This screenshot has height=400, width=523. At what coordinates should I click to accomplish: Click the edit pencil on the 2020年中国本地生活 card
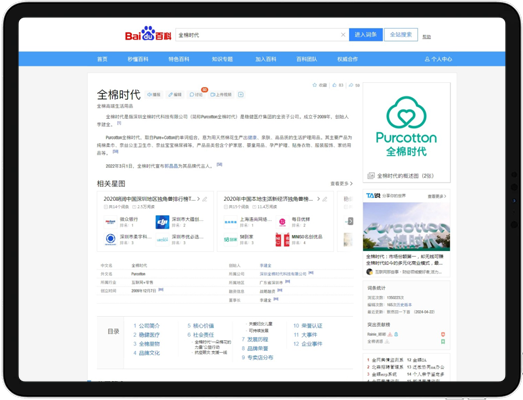click(325, 199)
